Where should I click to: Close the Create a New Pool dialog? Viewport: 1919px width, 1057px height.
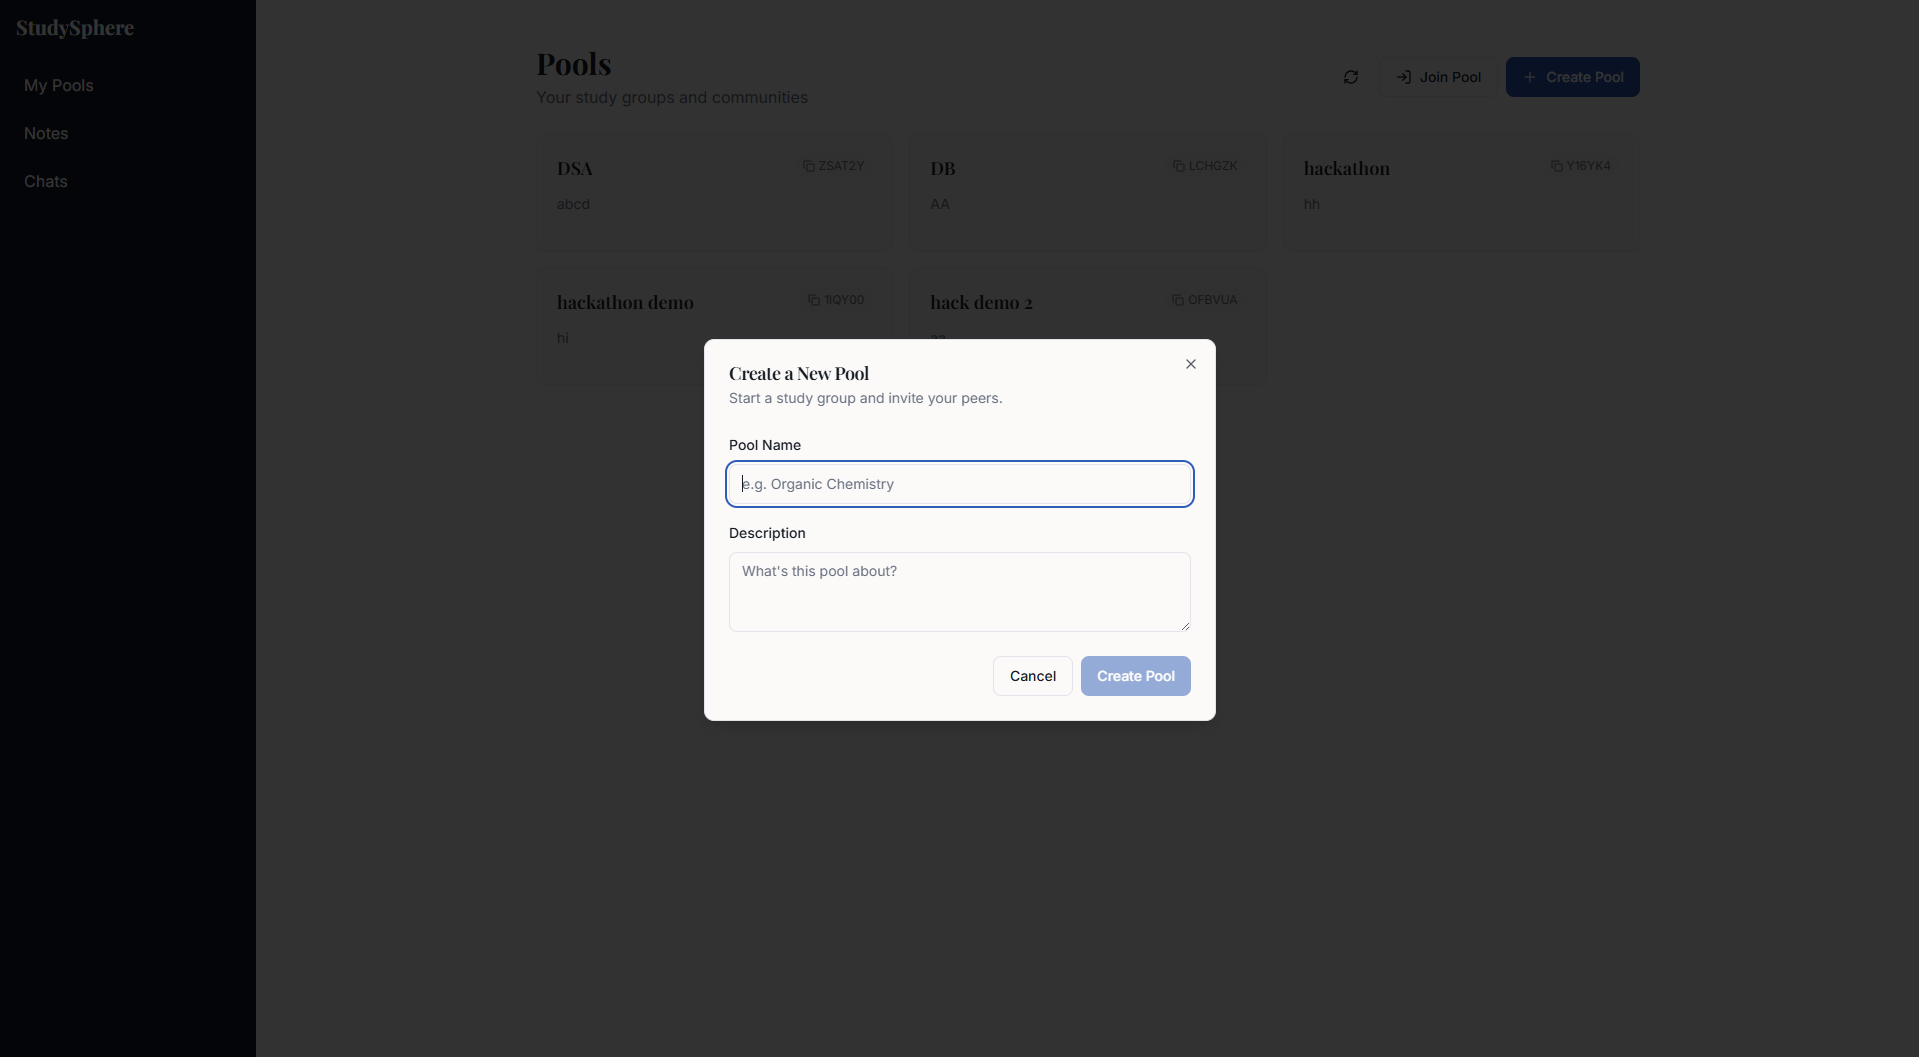pyautogui.click(x=1191, y=364)
